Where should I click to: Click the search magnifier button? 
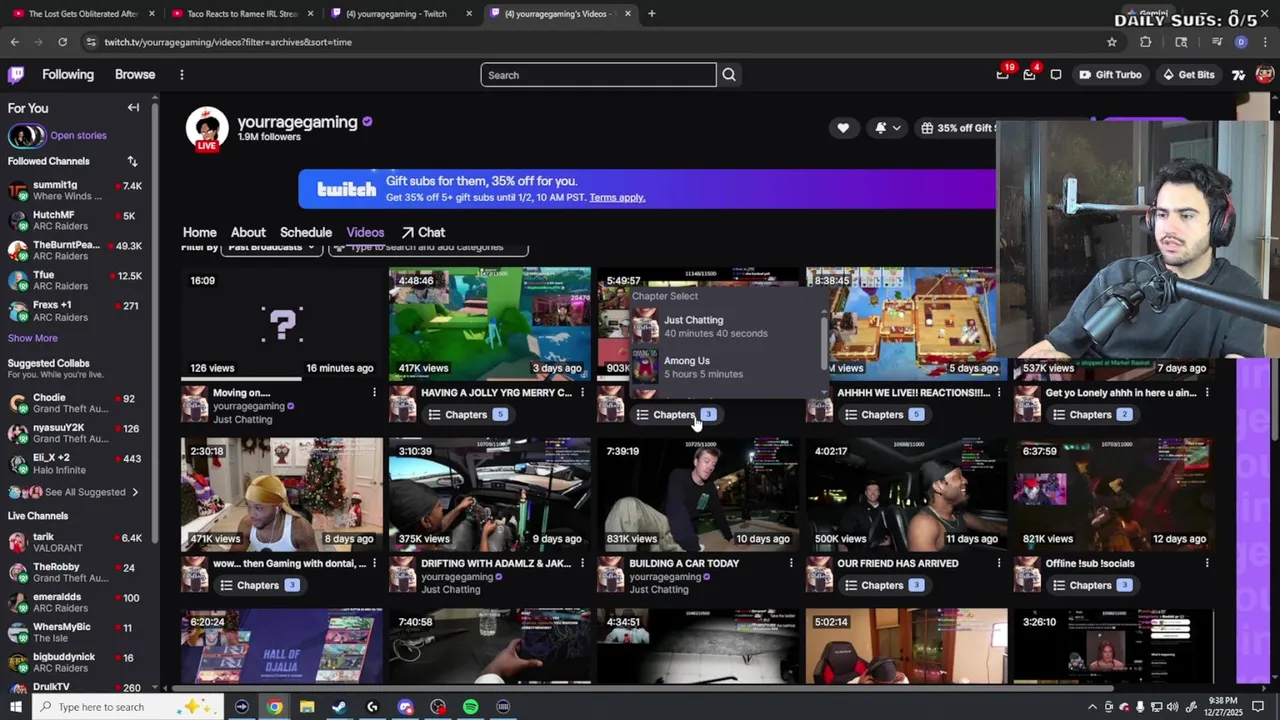click(729, 75)
